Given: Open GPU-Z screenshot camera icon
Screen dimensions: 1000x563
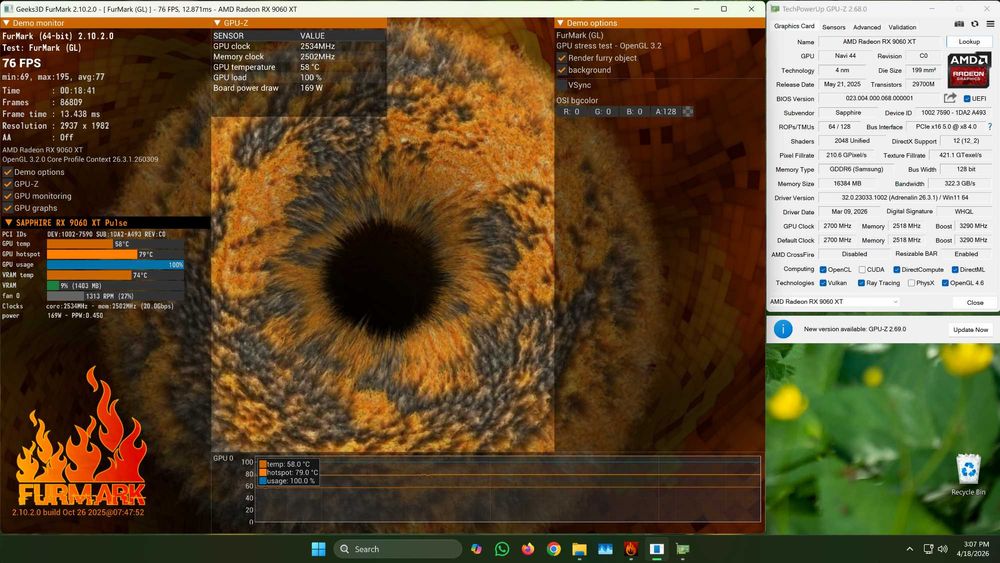Looking at the screenshot, I should (x=959, y=24).
